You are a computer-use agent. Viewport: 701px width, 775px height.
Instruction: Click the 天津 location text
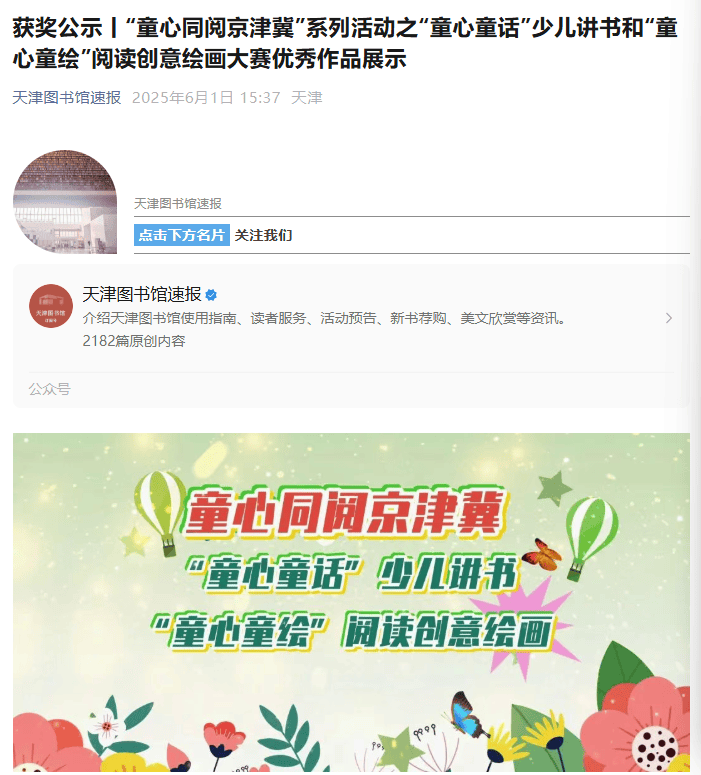[x=307, y=97]
